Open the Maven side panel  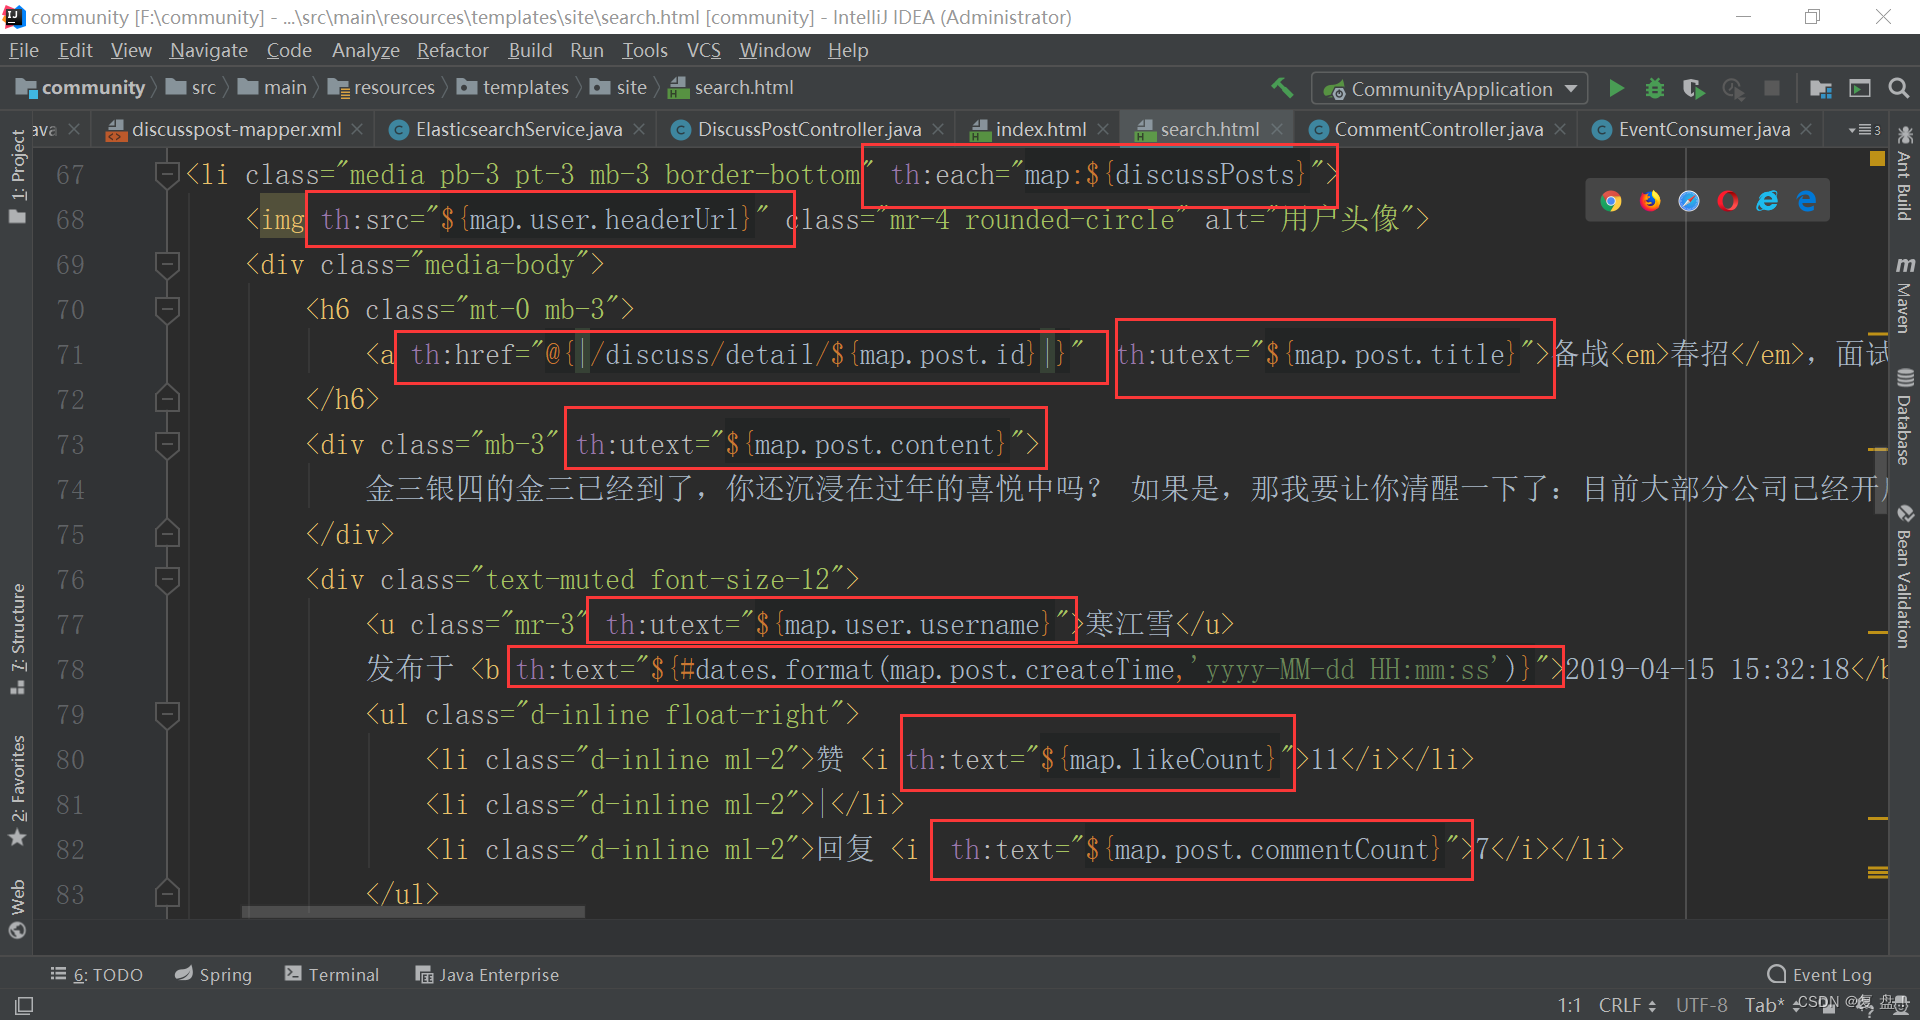click(x=1904, y=295)
